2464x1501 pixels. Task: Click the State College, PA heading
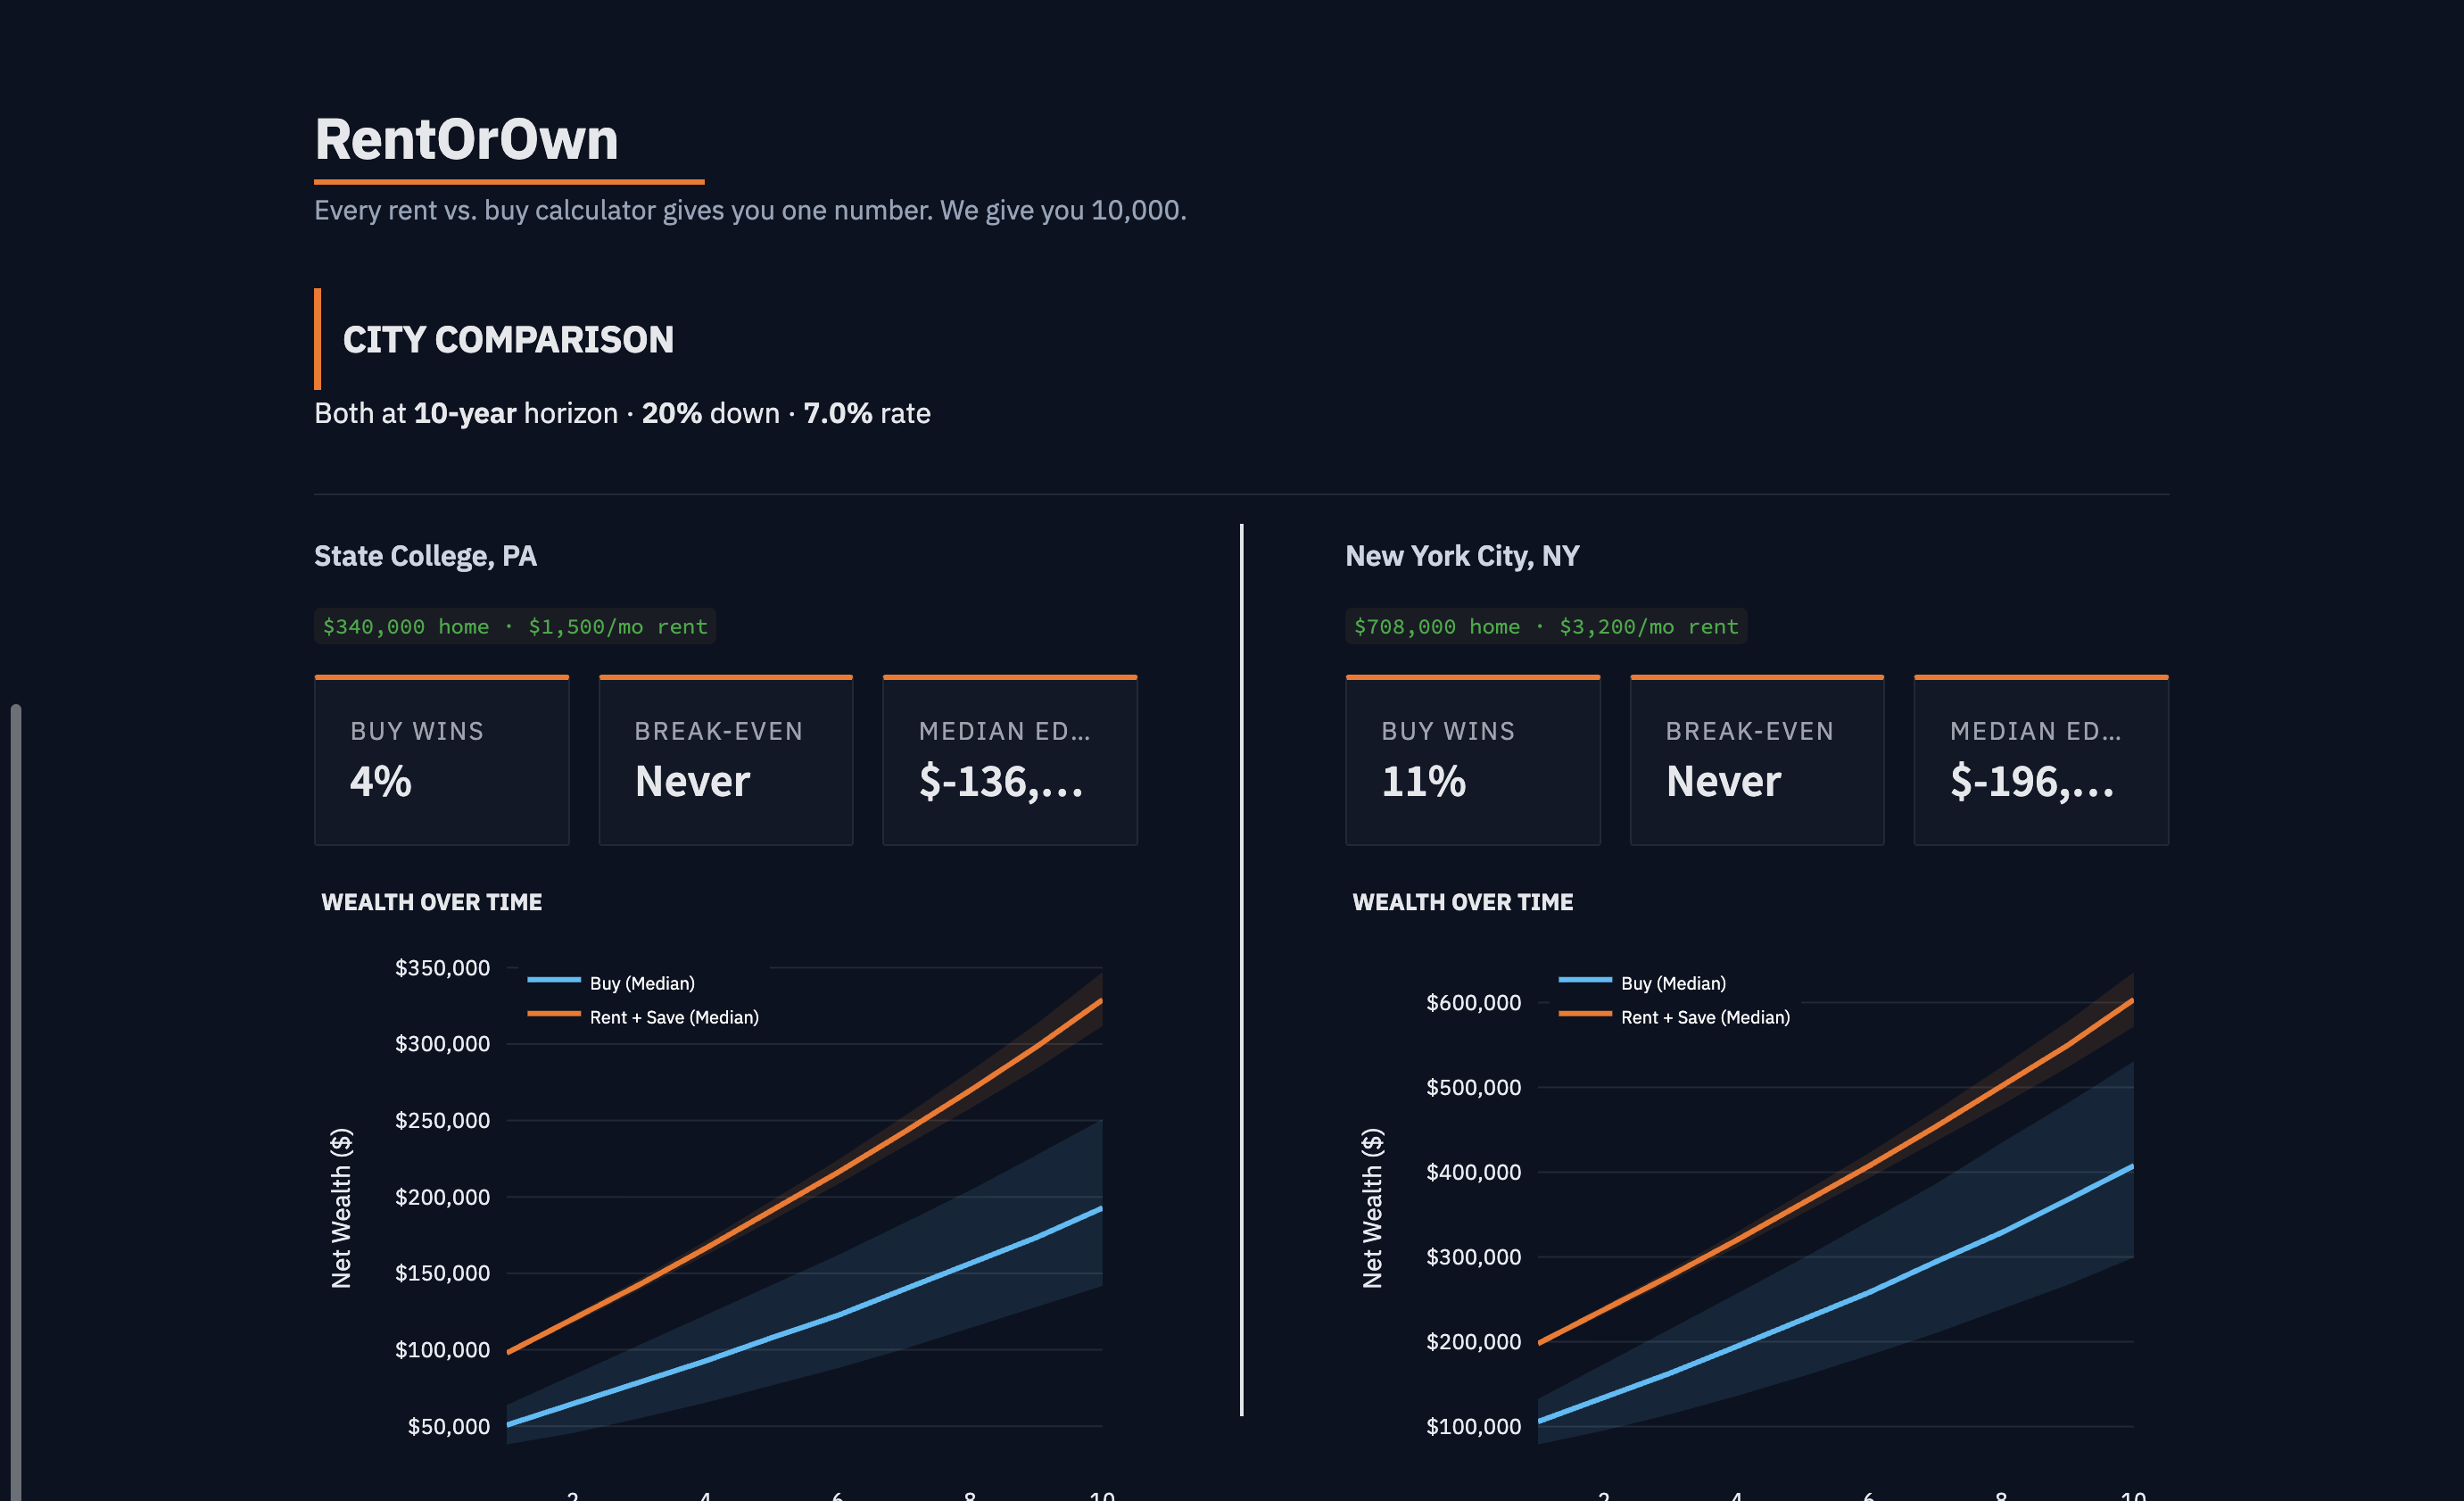pos(425,556)
